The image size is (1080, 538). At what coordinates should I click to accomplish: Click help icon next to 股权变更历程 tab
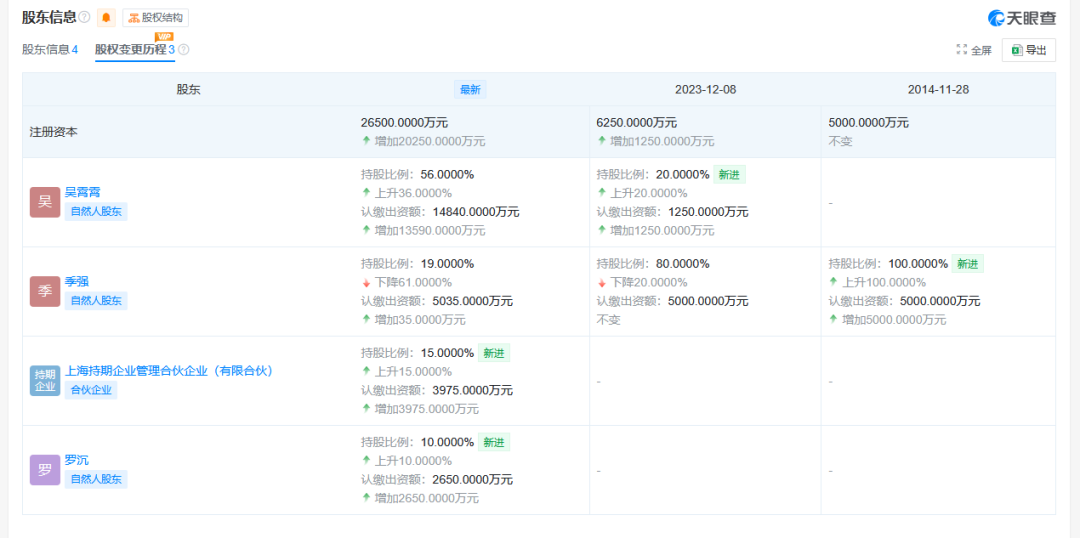[184, 49]
